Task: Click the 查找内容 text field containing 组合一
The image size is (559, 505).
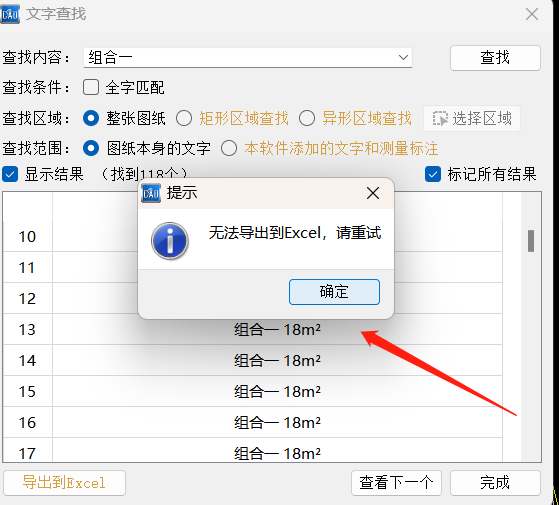Action: click(x=248, y=57)
